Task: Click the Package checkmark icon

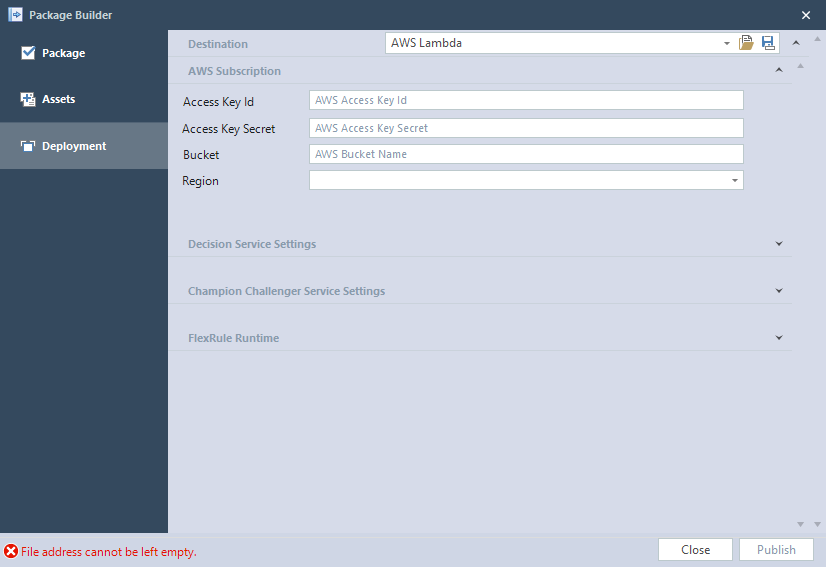Action: click(x=28, y=53)
